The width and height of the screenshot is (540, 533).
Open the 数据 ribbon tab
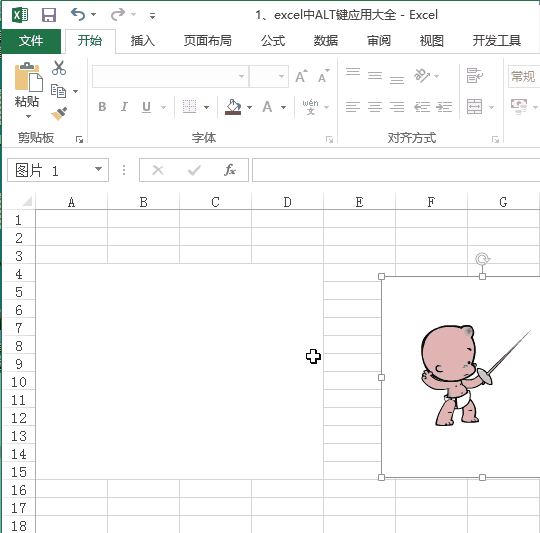point(325,41)
